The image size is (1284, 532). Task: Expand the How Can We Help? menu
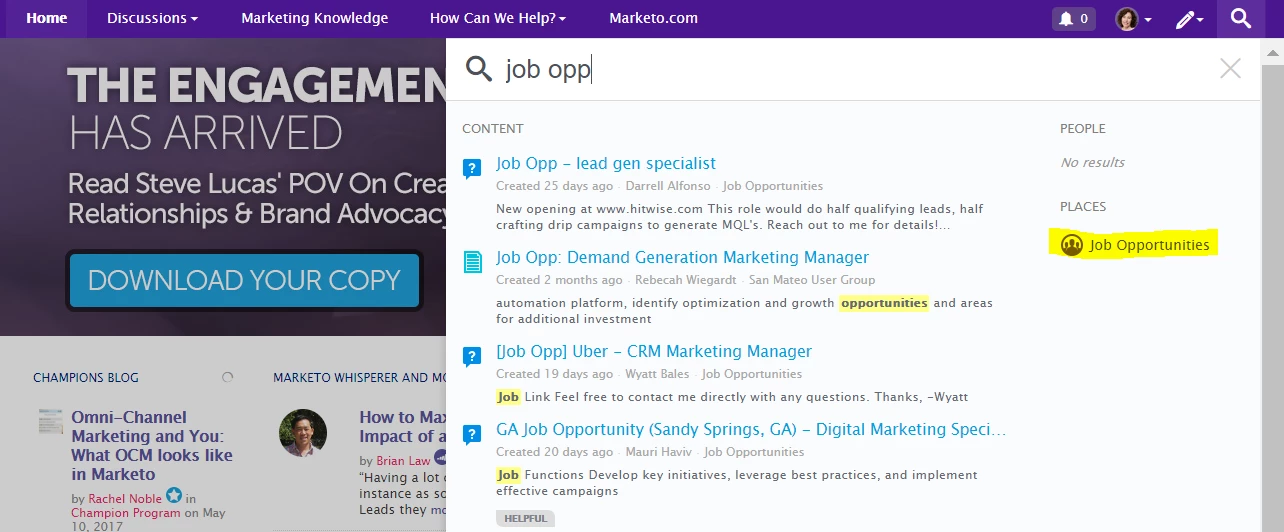pos(498,18)
